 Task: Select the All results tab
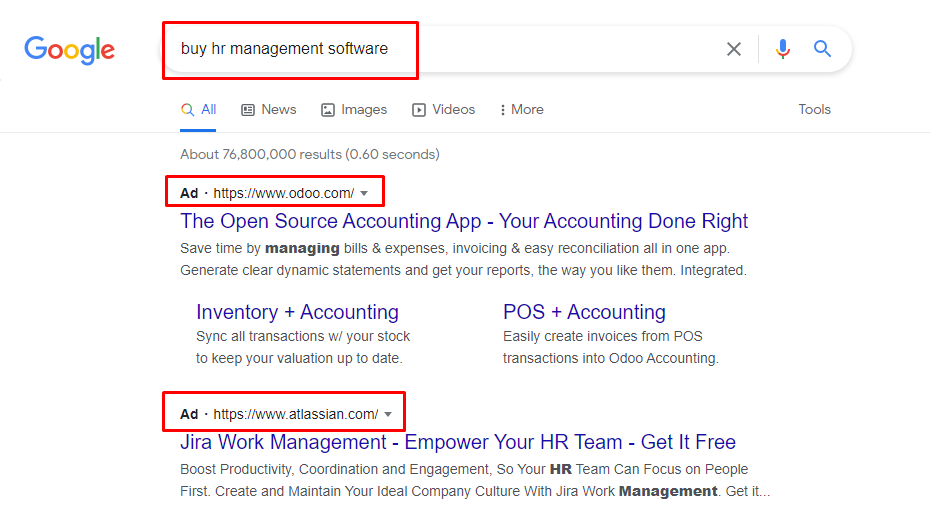tap(199, 110)
